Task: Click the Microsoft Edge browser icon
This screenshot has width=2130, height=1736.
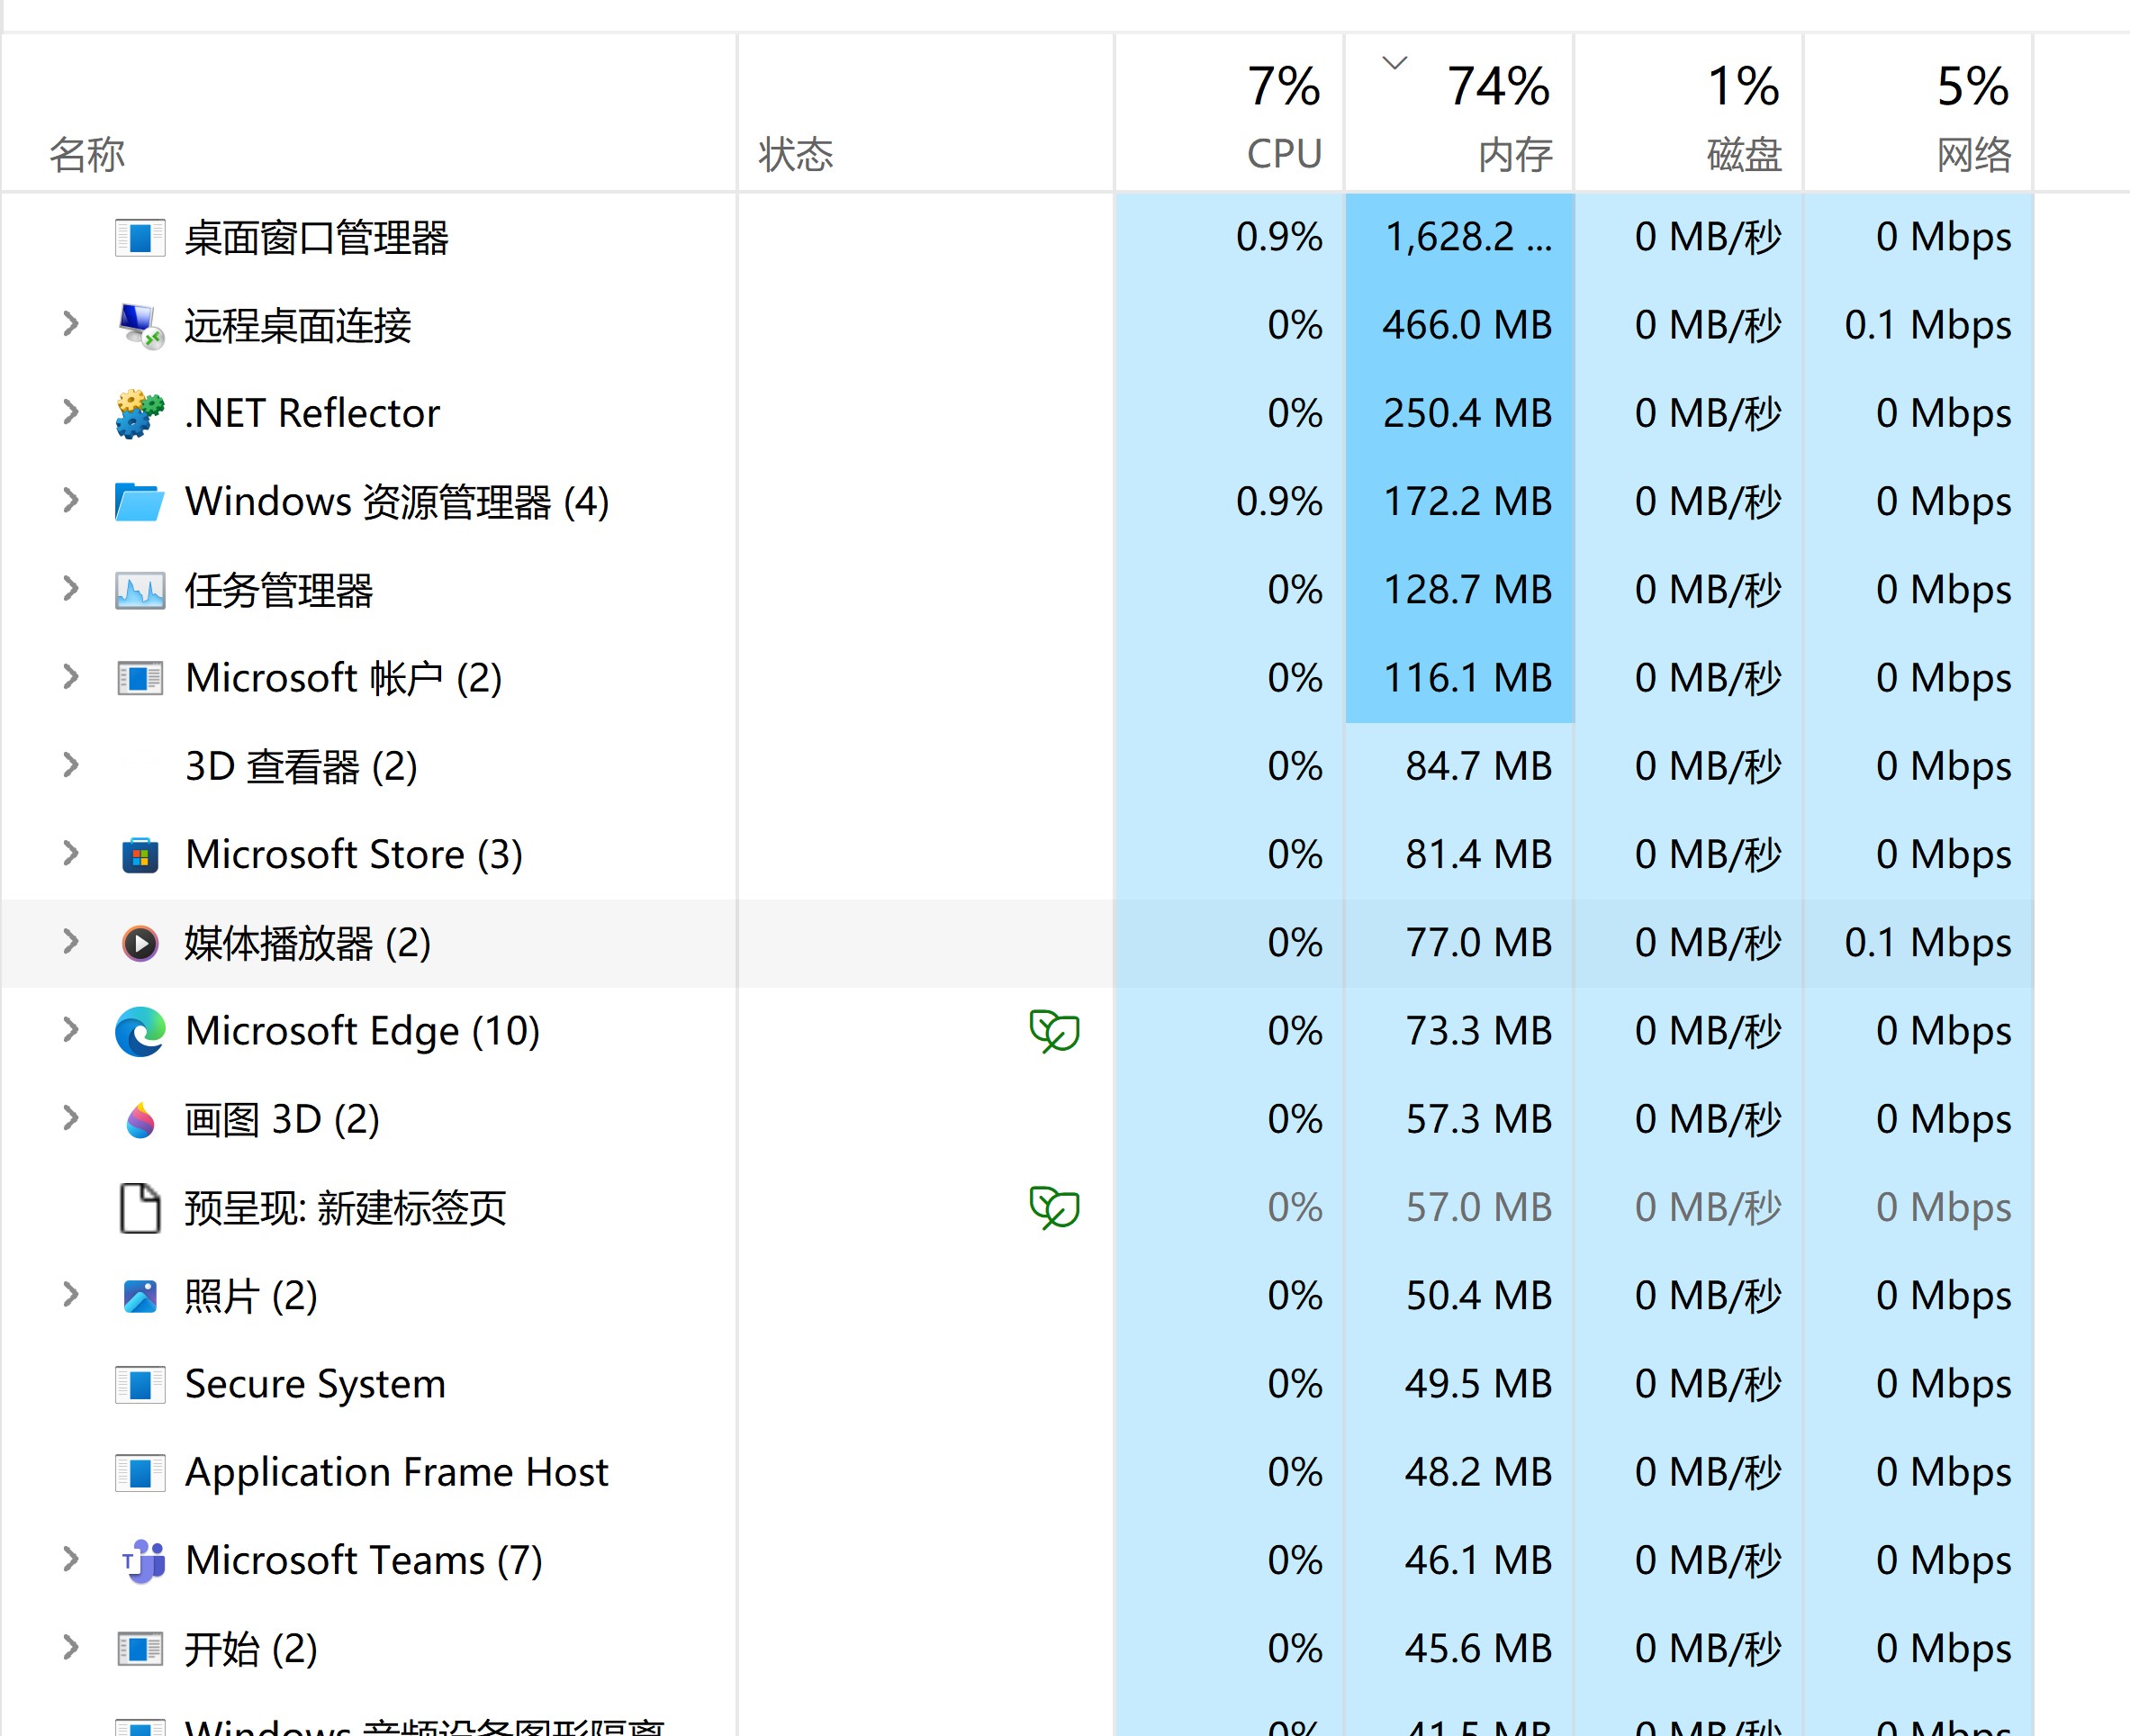Action: click(x=140, y=1031)
